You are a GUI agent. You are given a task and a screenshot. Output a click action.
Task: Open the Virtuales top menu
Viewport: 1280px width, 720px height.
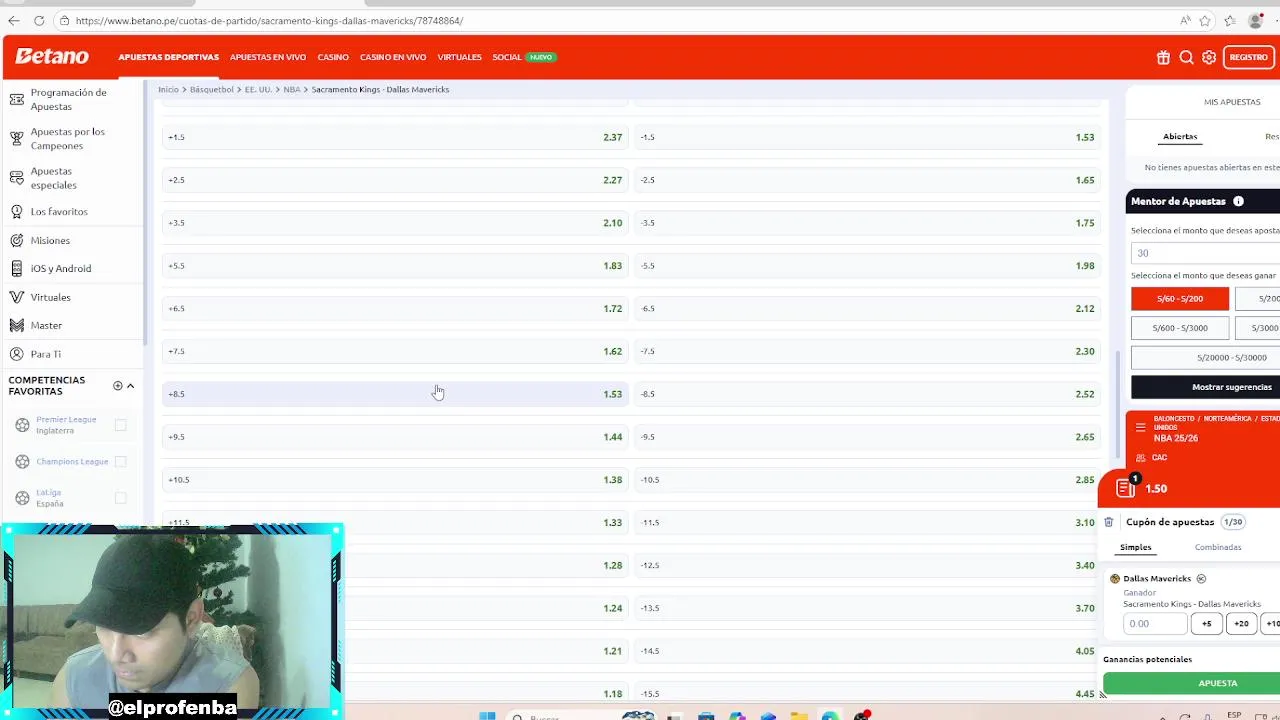coord(459,57)
